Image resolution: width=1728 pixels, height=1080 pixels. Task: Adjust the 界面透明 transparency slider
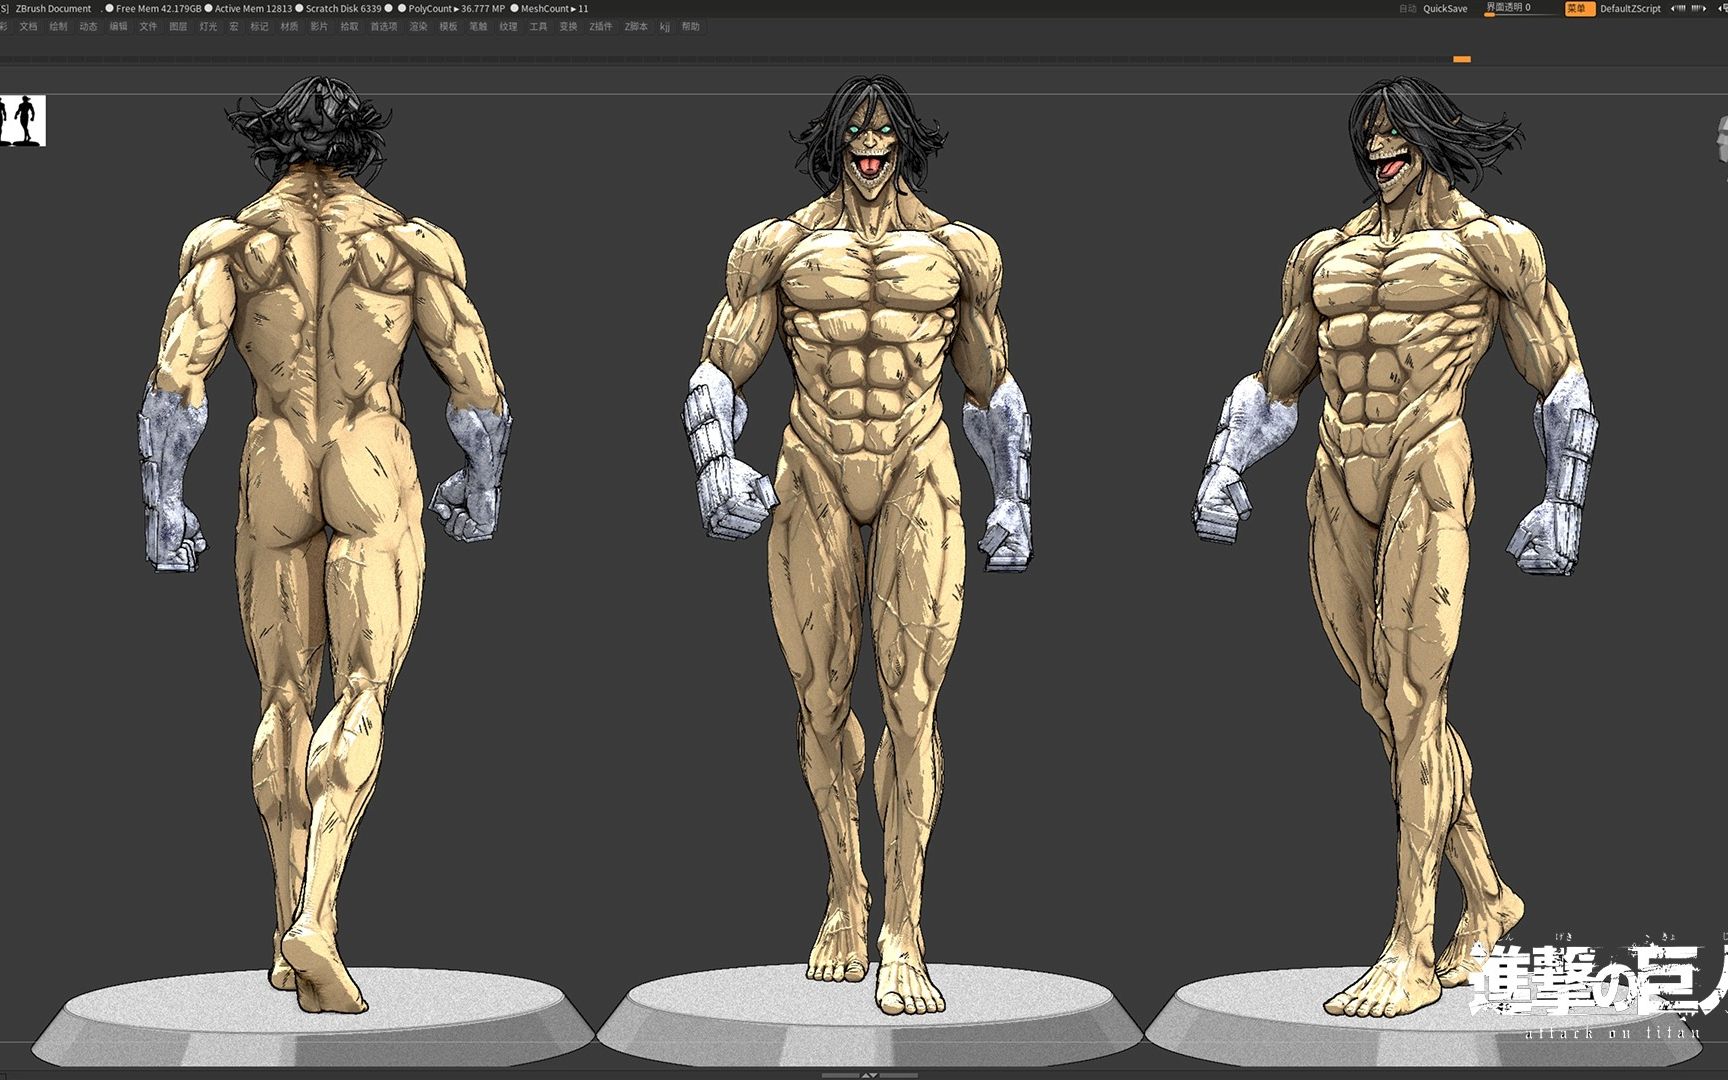[1521, 9]
